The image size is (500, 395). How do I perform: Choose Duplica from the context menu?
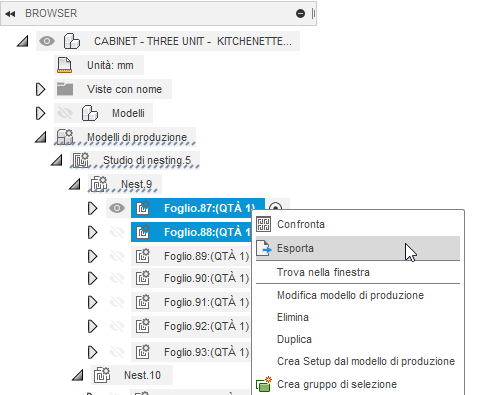point(358,339)
